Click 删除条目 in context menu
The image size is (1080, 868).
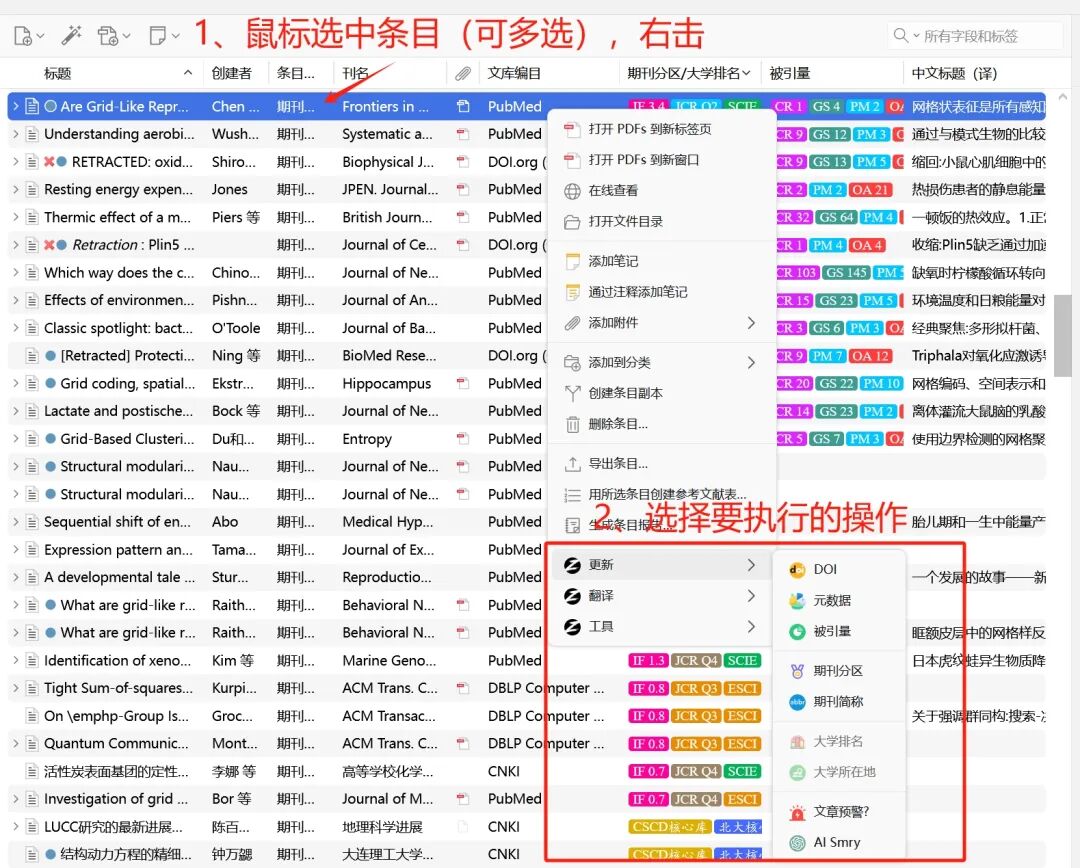[618, 424]
